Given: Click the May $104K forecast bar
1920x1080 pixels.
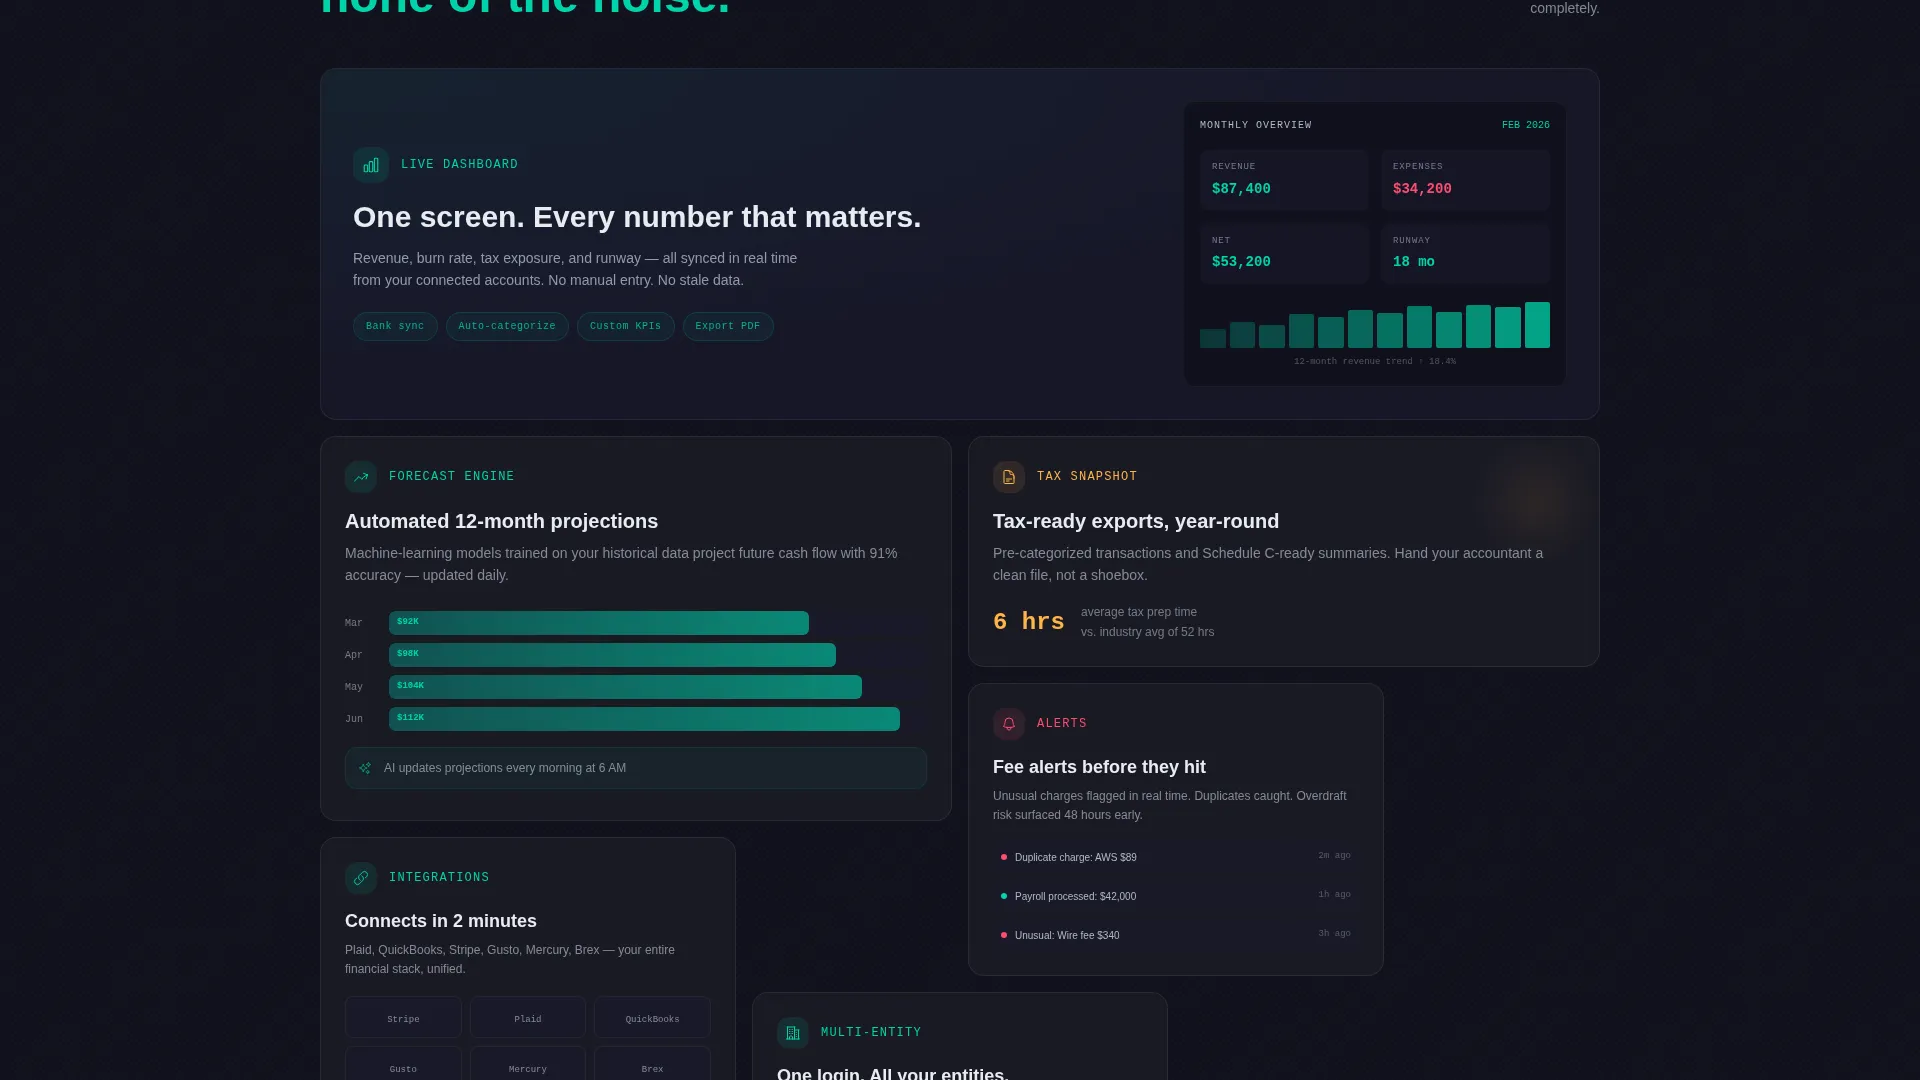Looking at the screenshot, I should (x=625, y=687).
